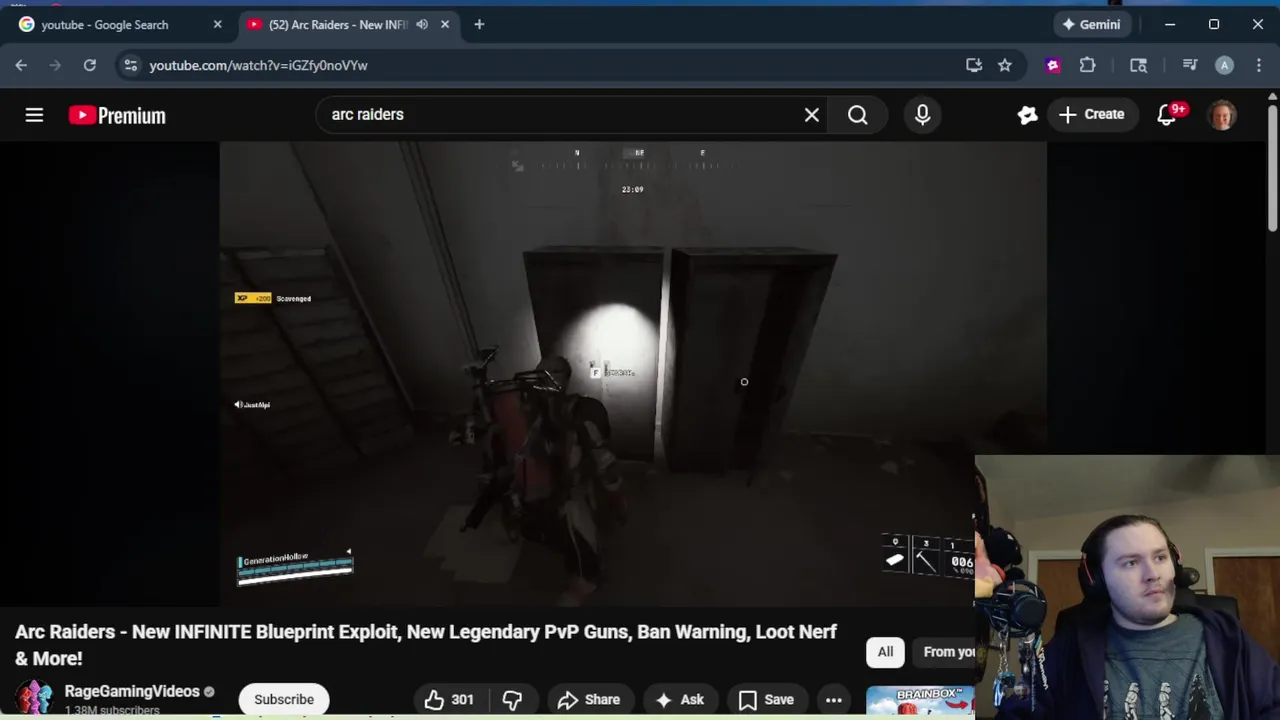Go back in browser history

[21, 65]
